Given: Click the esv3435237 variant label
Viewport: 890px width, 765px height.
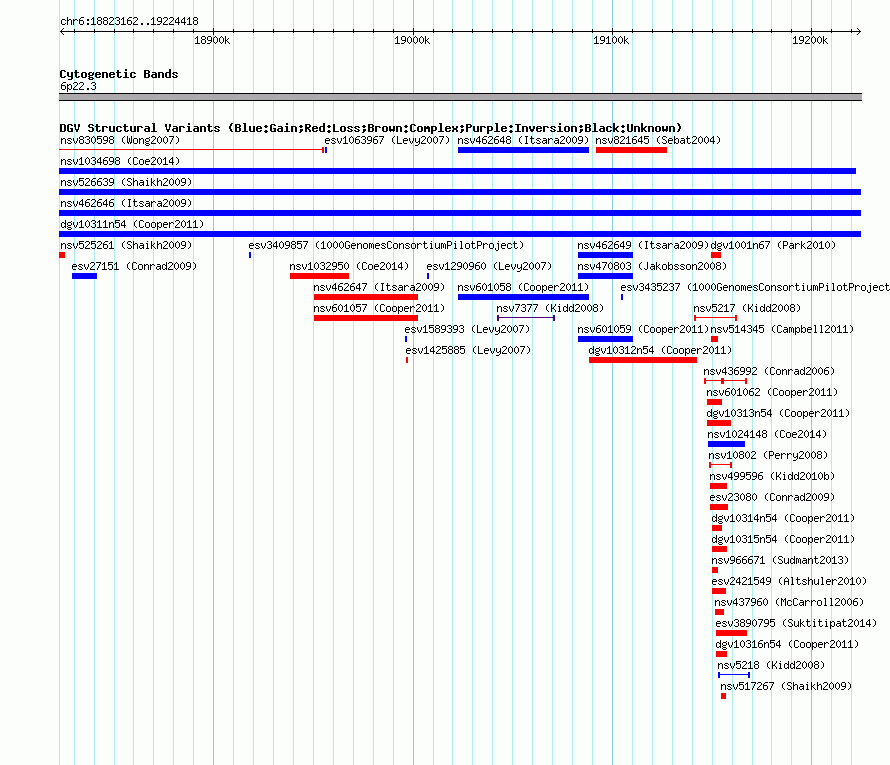Looking at the screenshot, I should [x=755, y=287].
